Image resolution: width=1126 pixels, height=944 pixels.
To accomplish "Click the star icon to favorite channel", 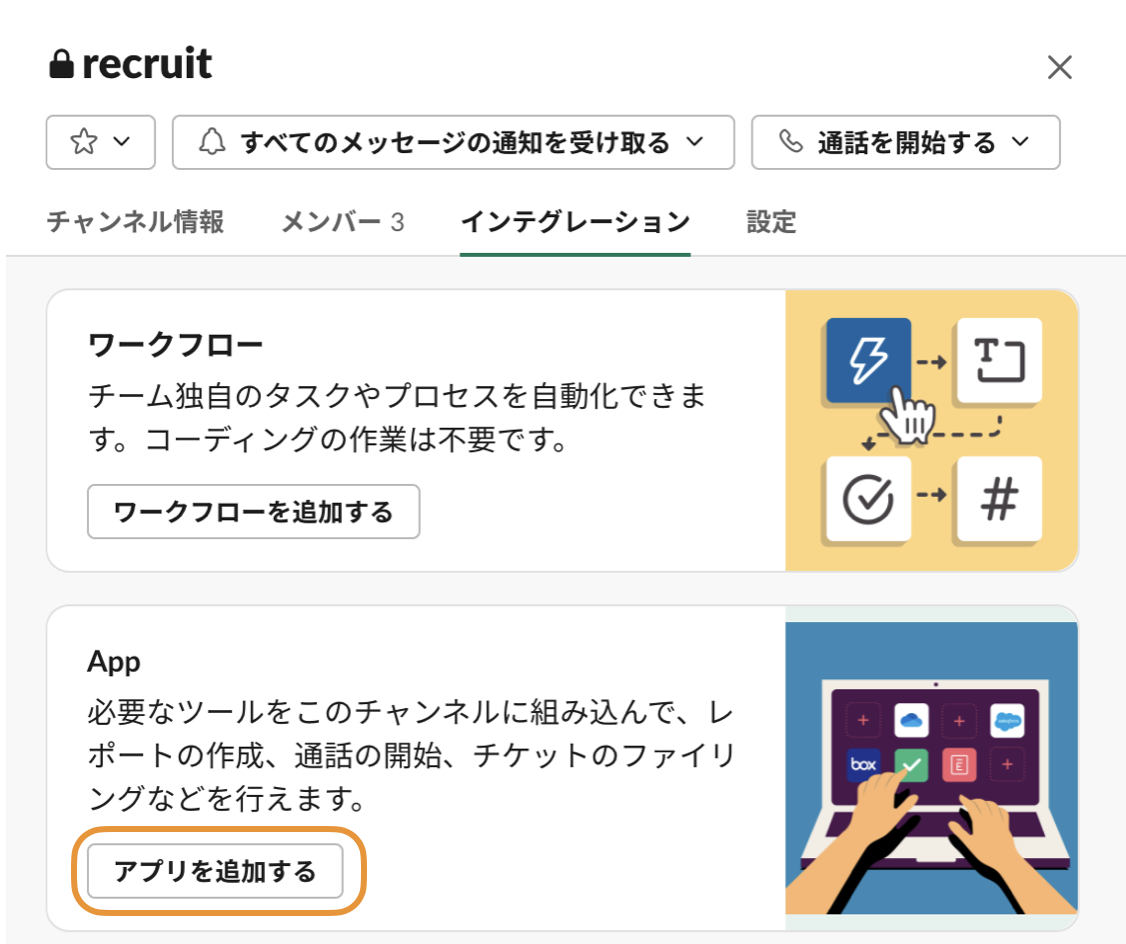I will (x=84, y=141).
